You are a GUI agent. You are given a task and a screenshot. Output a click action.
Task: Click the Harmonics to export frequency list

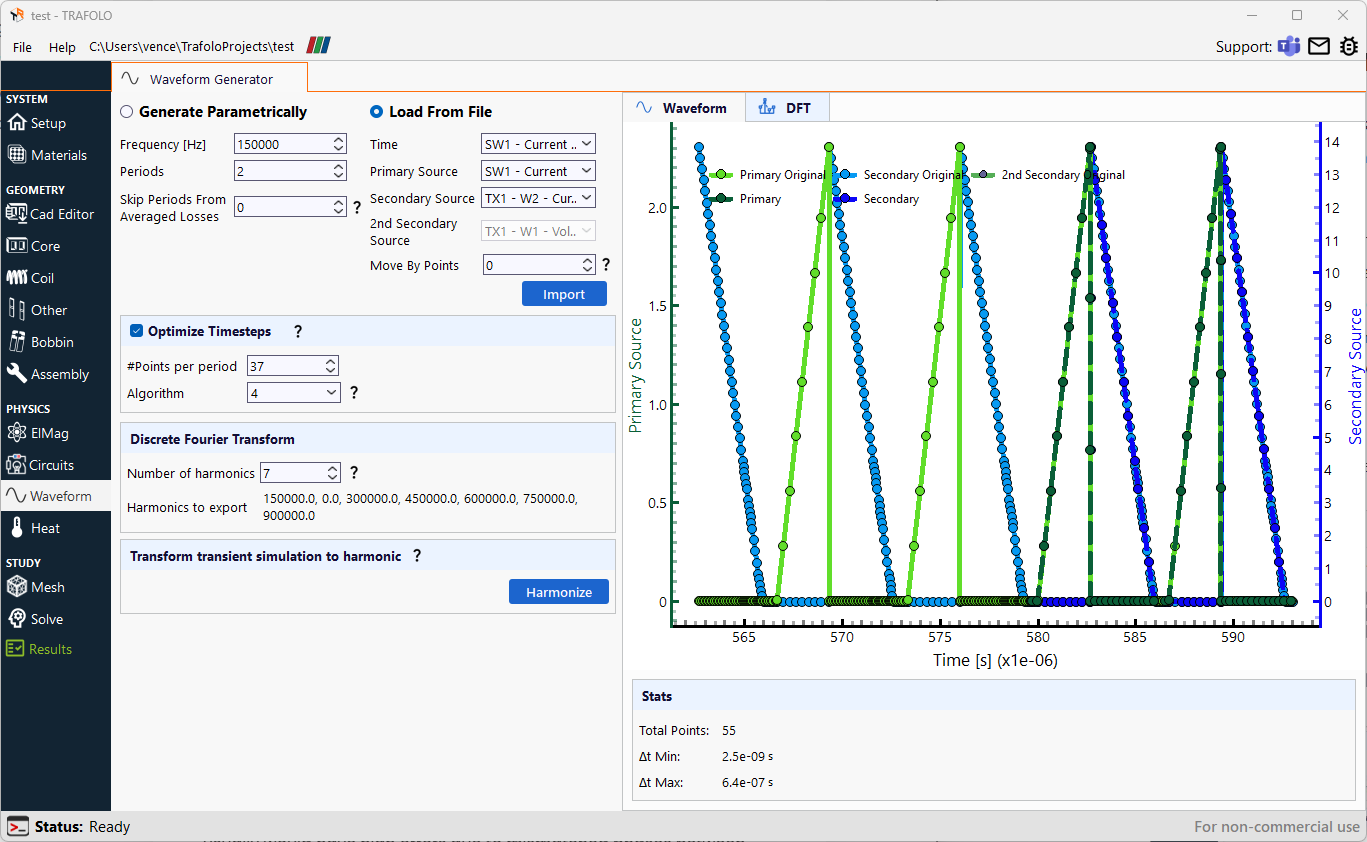421,507
